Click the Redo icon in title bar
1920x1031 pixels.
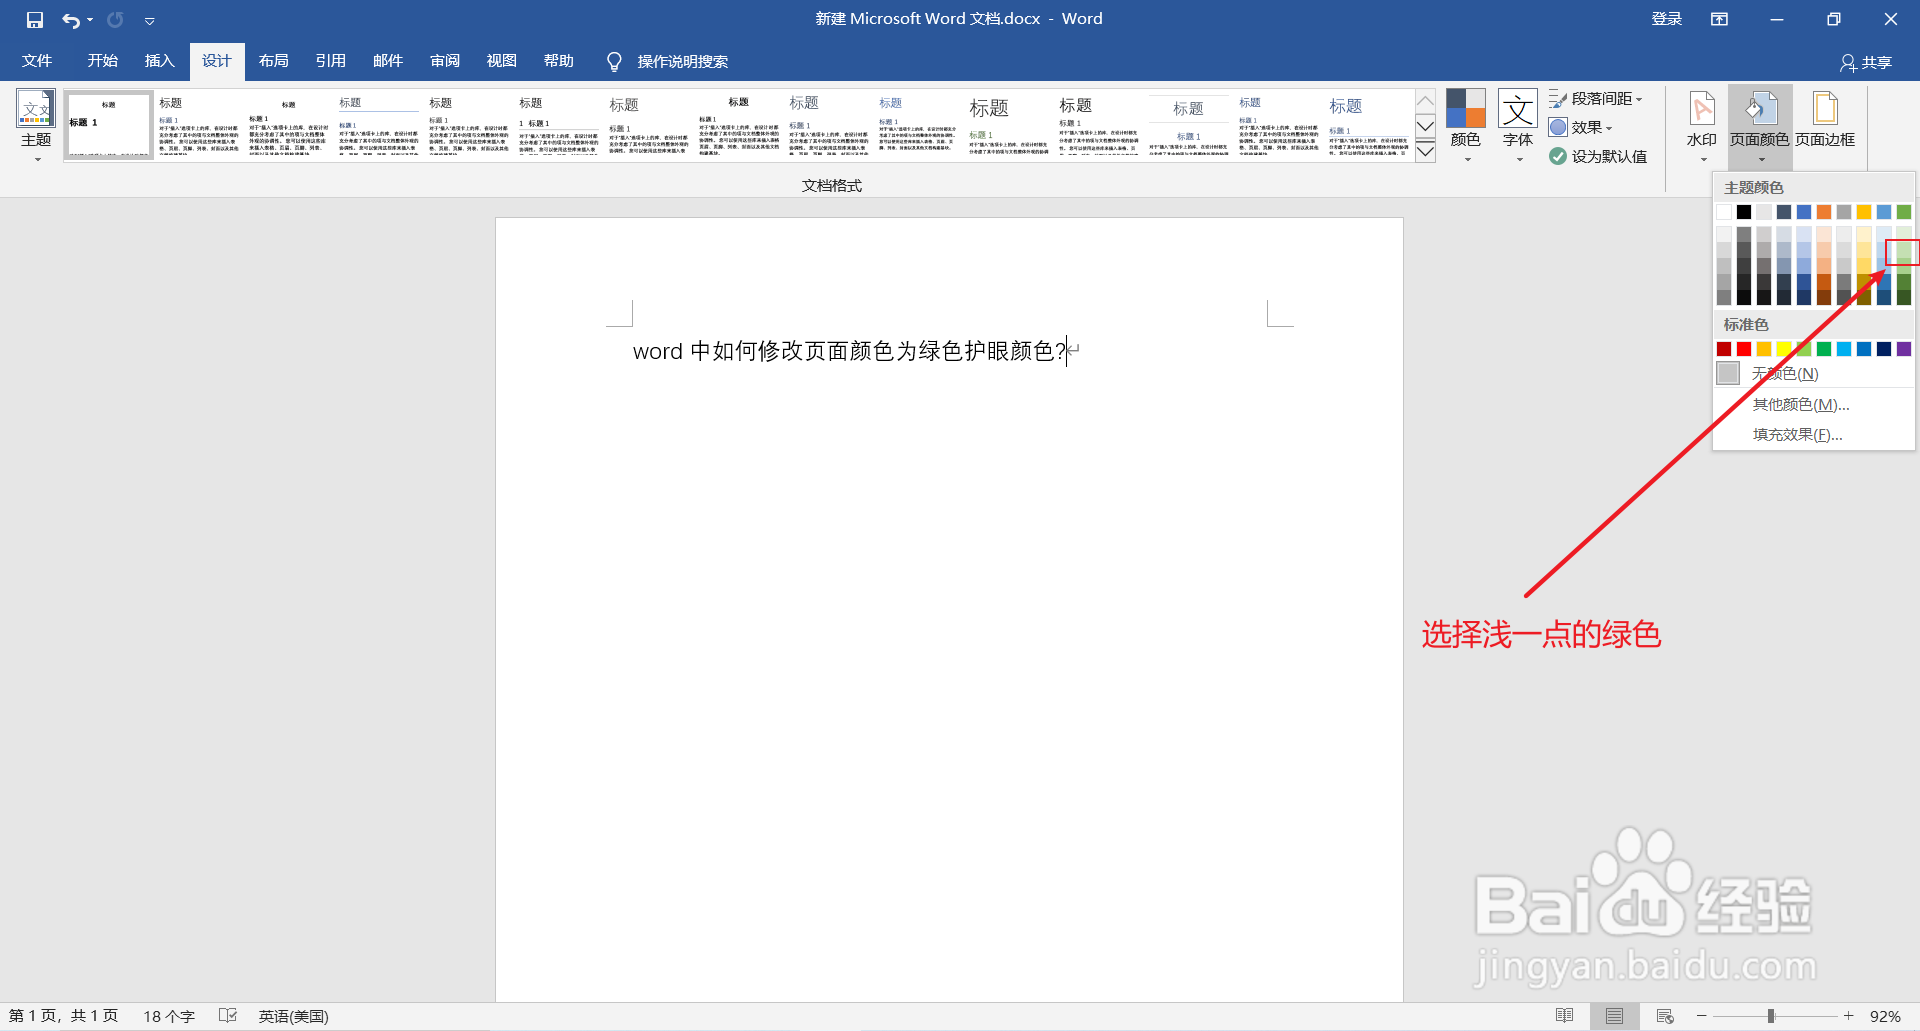(x=115, y=20)
